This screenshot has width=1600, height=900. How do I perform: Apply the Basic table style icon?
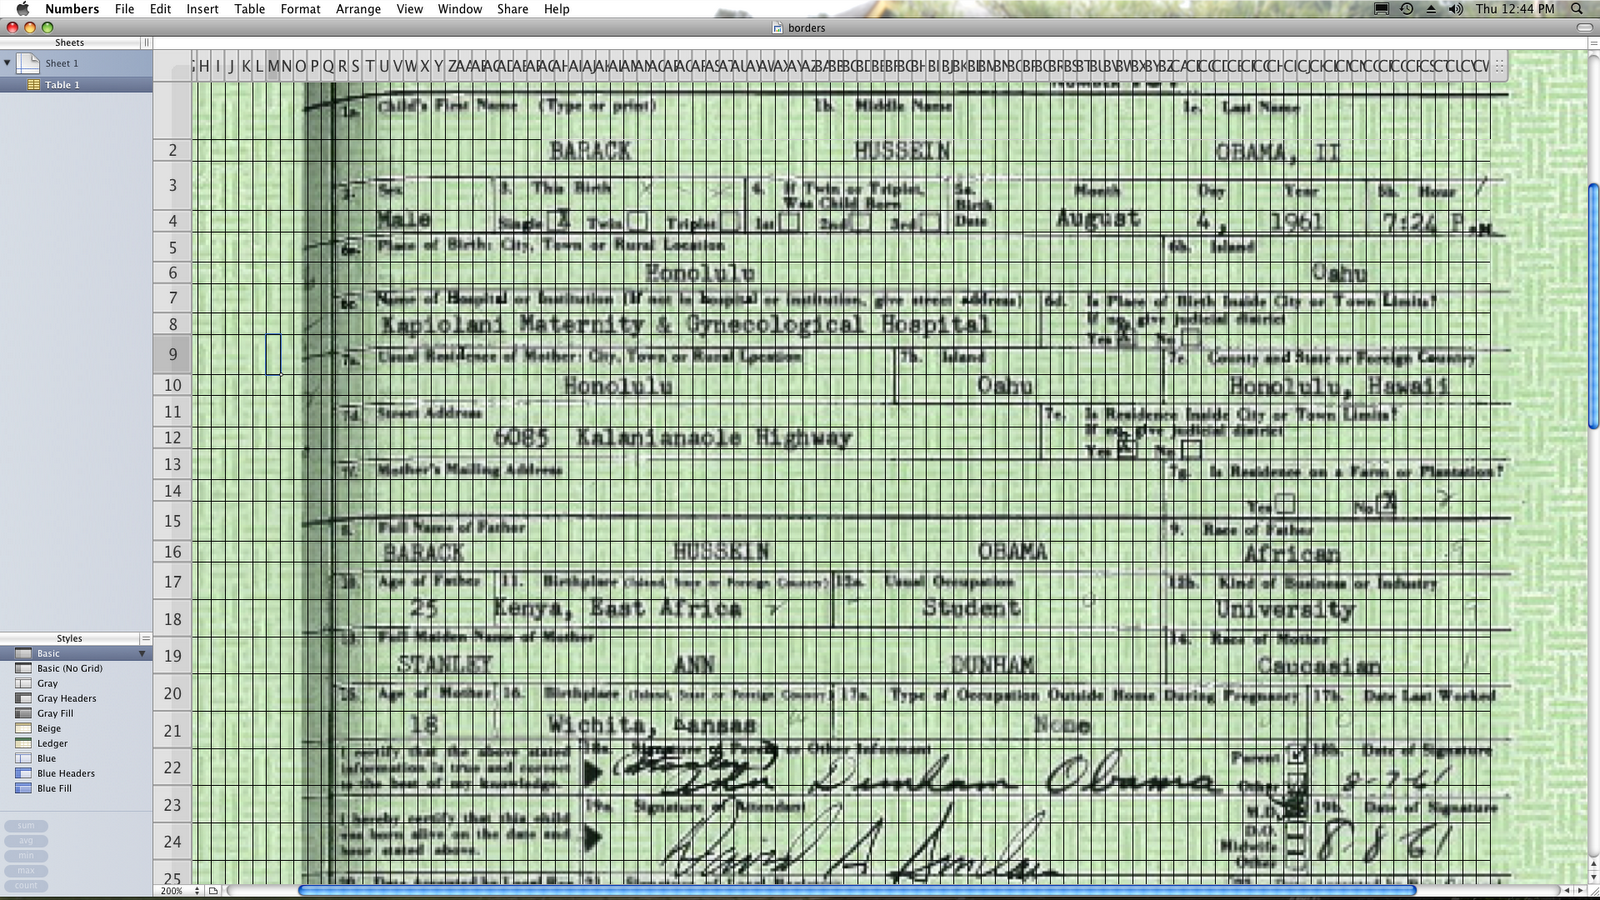pyautogui.click(x=23, y=654)
